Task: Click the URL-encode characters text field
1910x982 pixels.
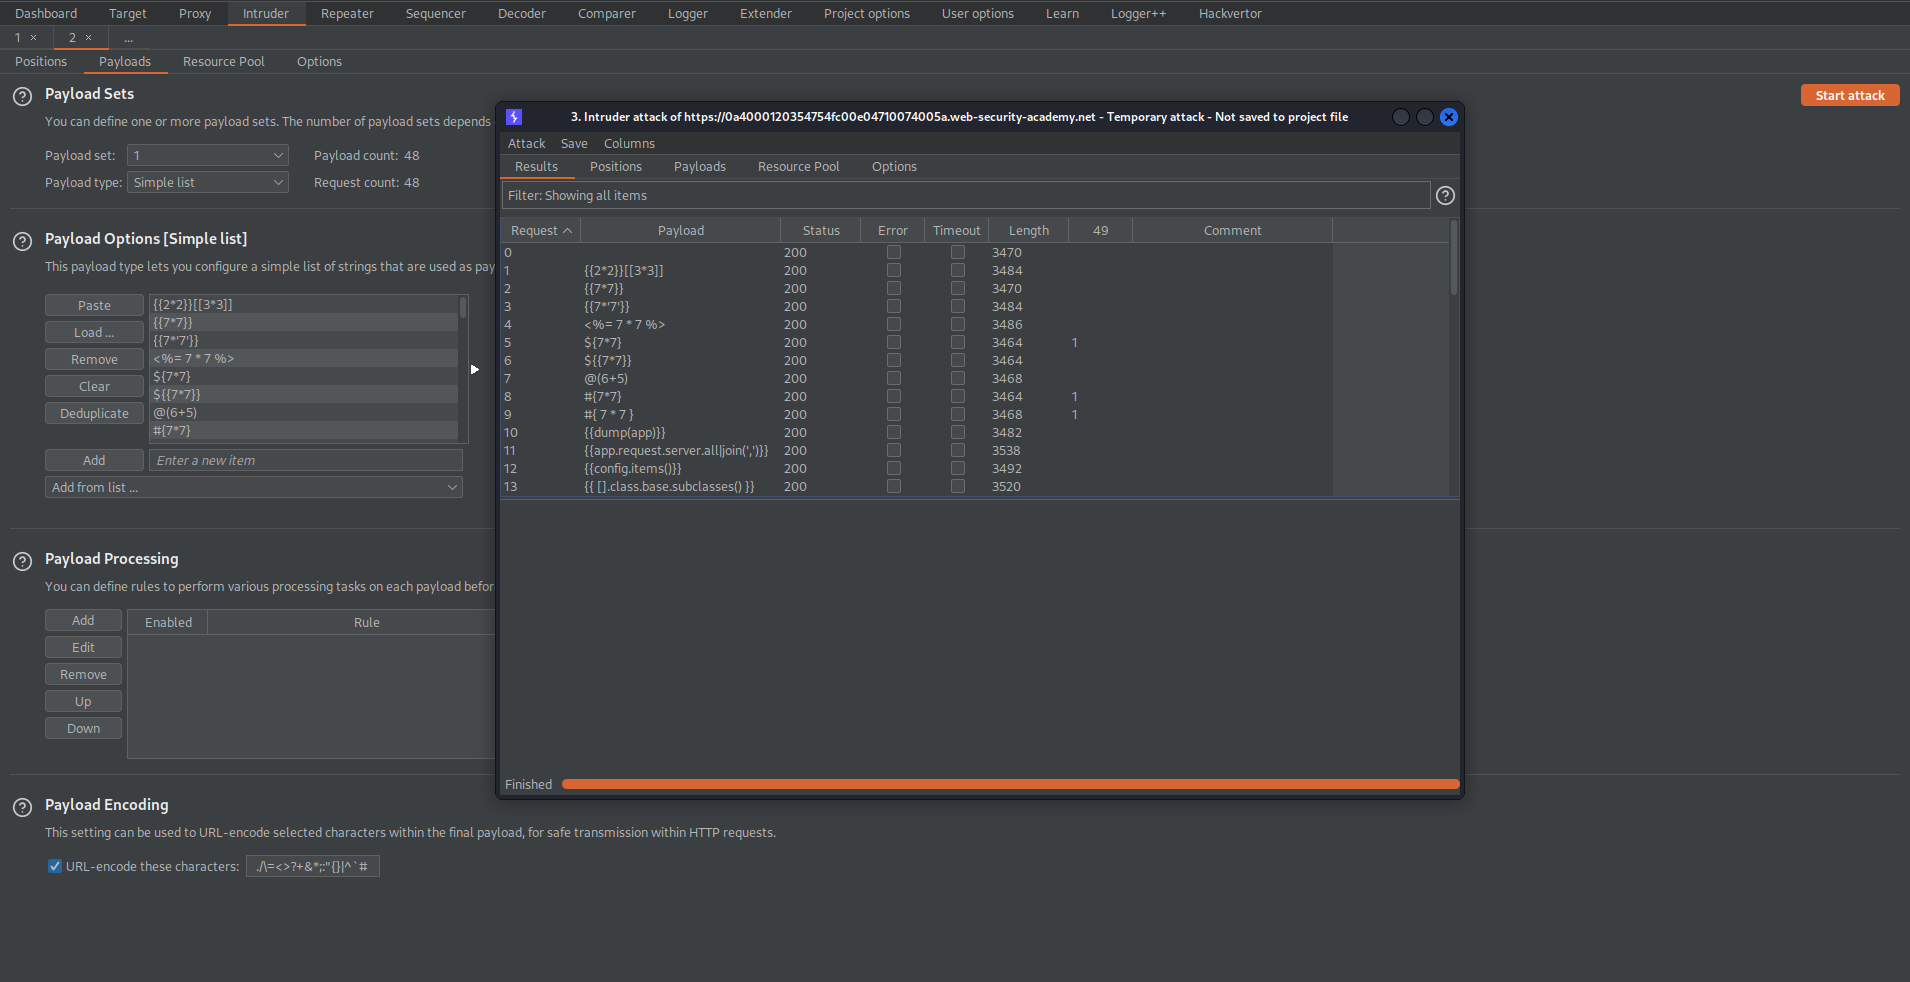Action: click(312, 866)
